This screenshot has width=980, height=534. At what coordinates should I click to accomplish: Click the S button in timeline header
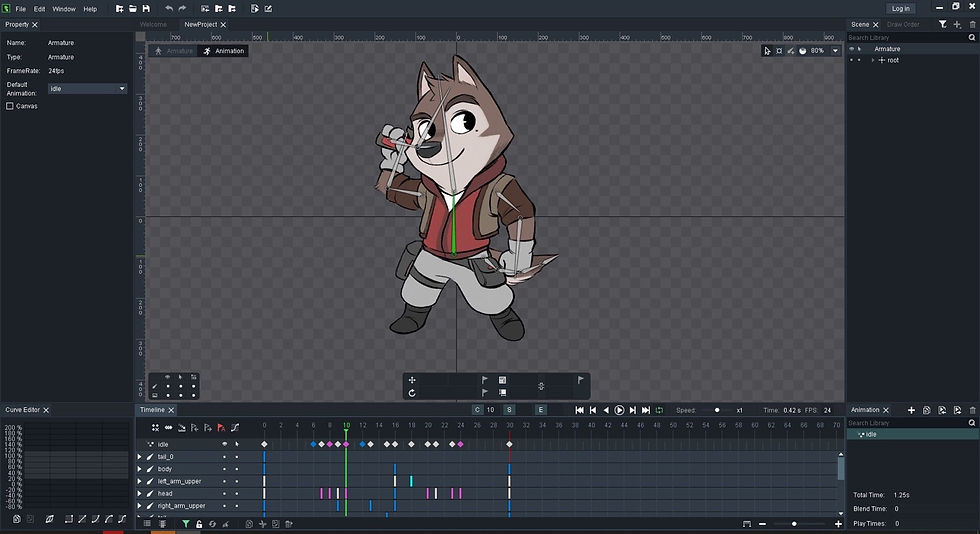(509, 410)
